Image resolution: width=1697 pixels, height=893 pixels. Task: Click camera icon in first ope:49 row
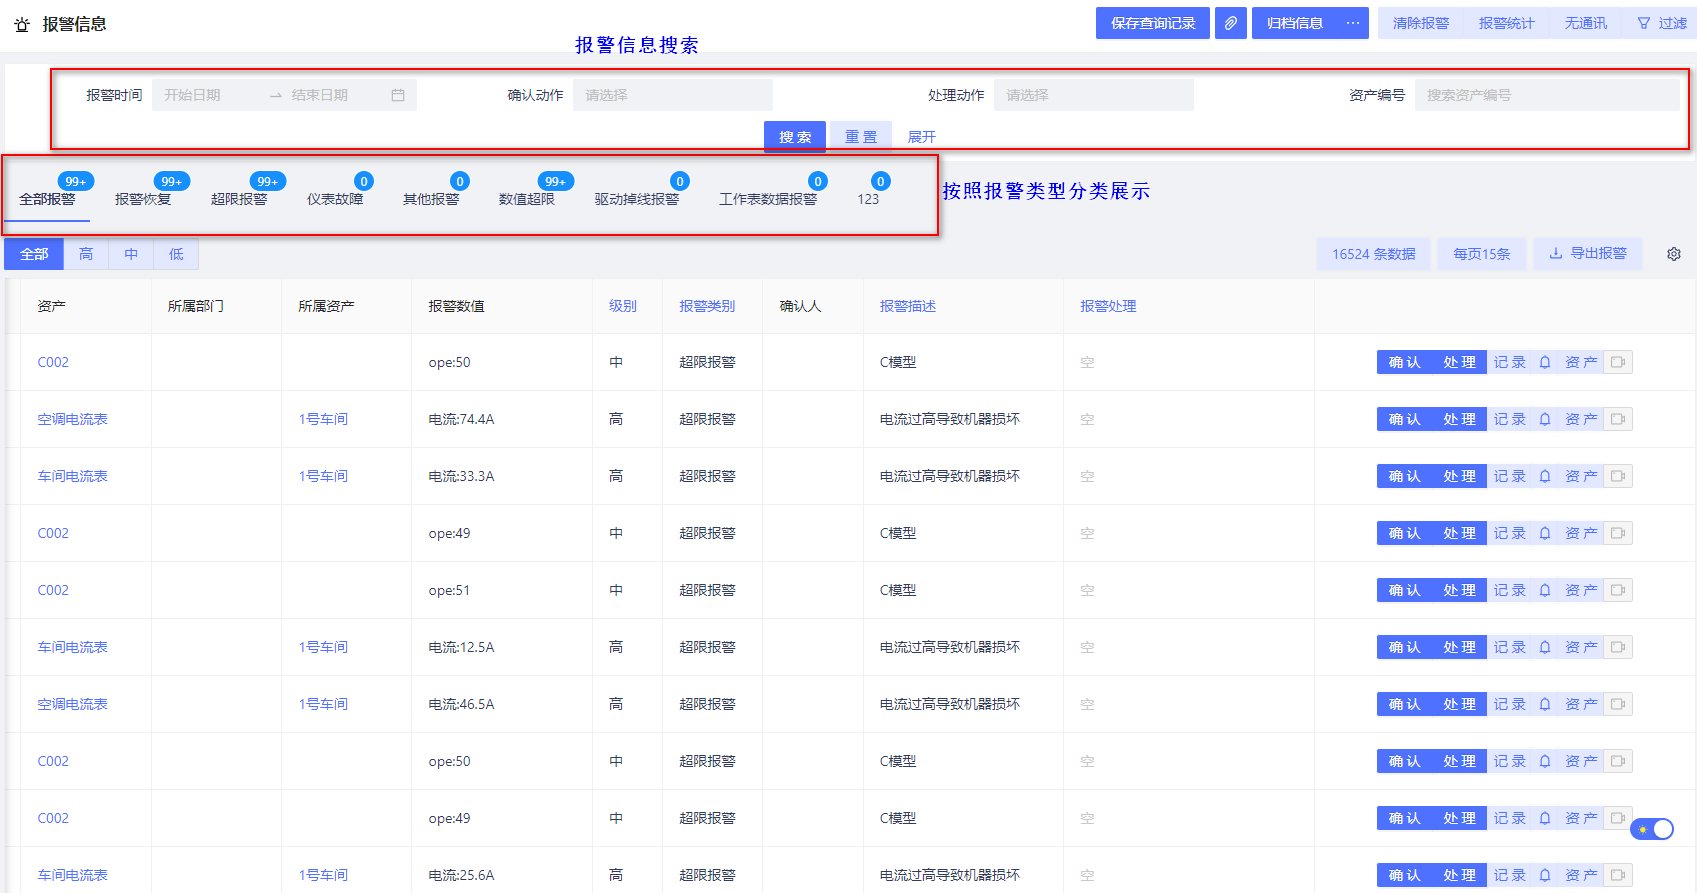1618,533
